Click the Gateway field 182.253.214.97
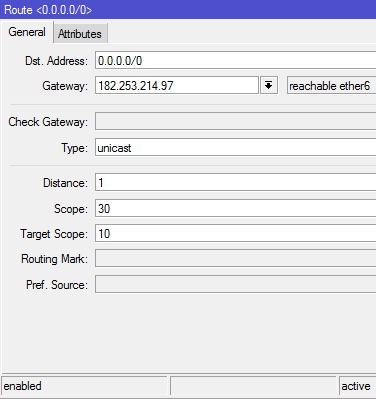Image resolution: width=376 pixels, height=399 pixels. coord(177,86)
